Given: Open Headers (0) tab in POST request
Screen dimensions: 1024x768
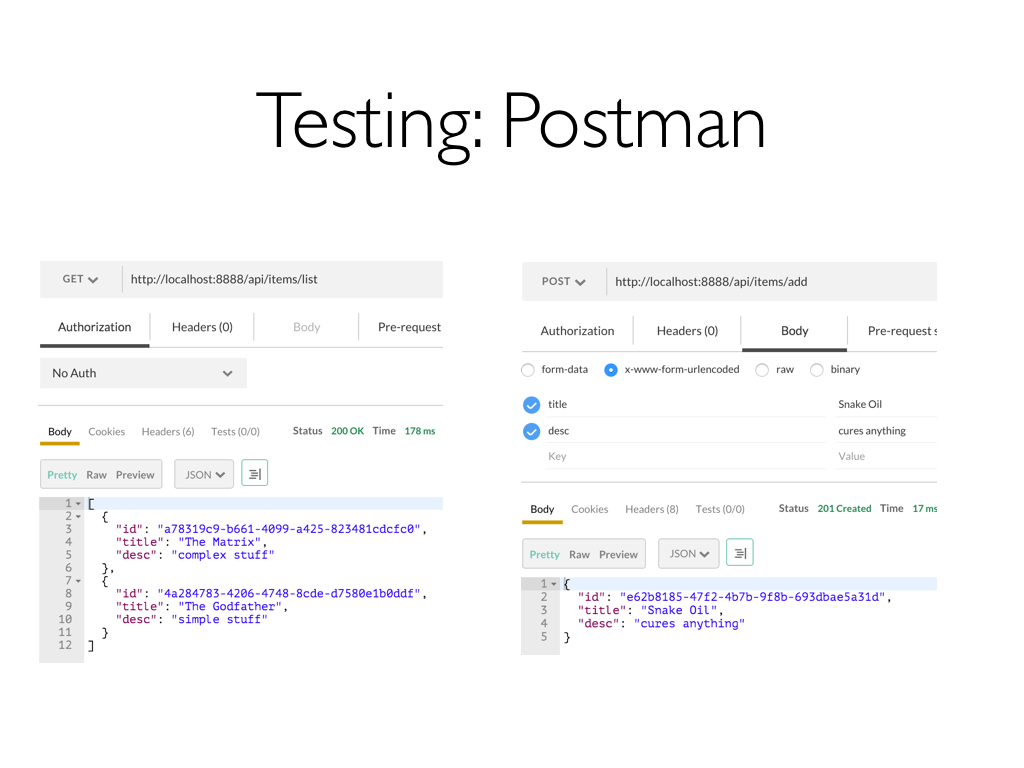Looking at the screenshot, I should pyautogui.click(x=687, y=331).
